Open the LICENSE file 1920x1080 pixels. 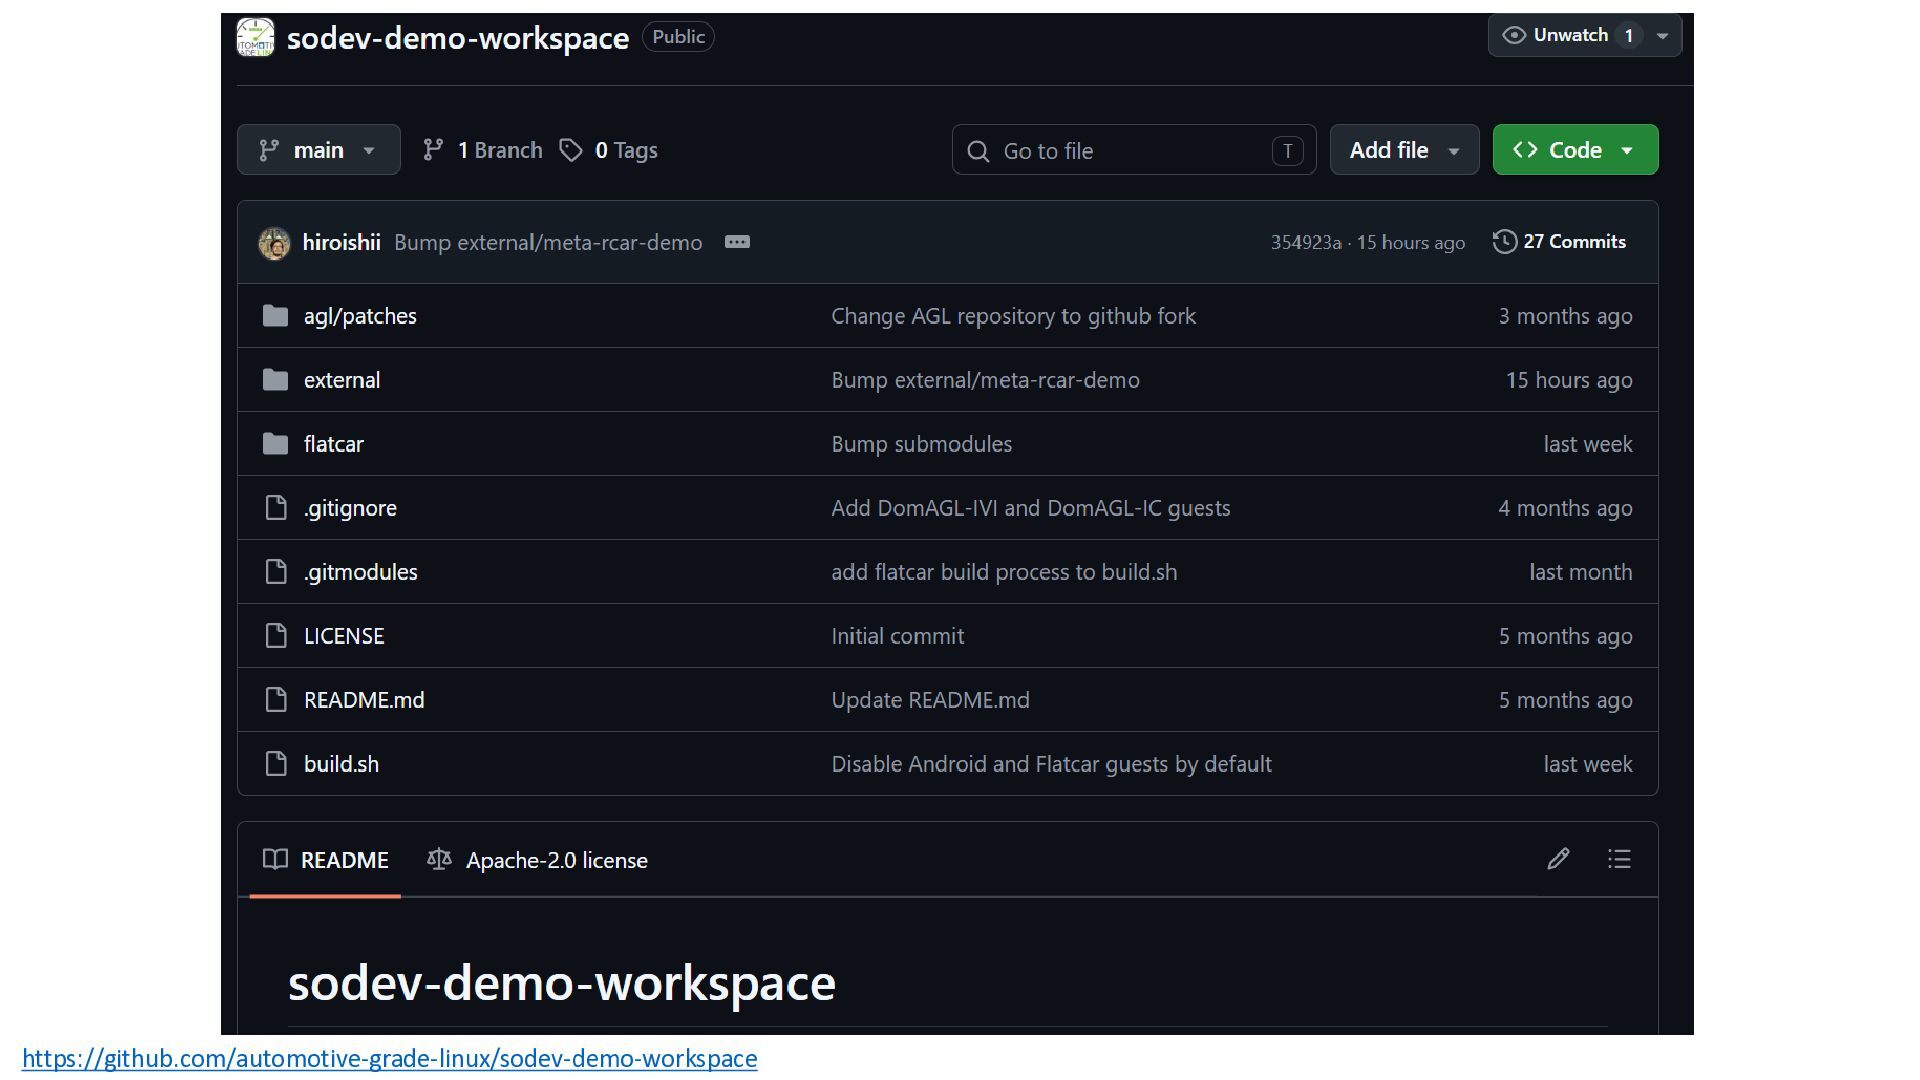point(344,636)
